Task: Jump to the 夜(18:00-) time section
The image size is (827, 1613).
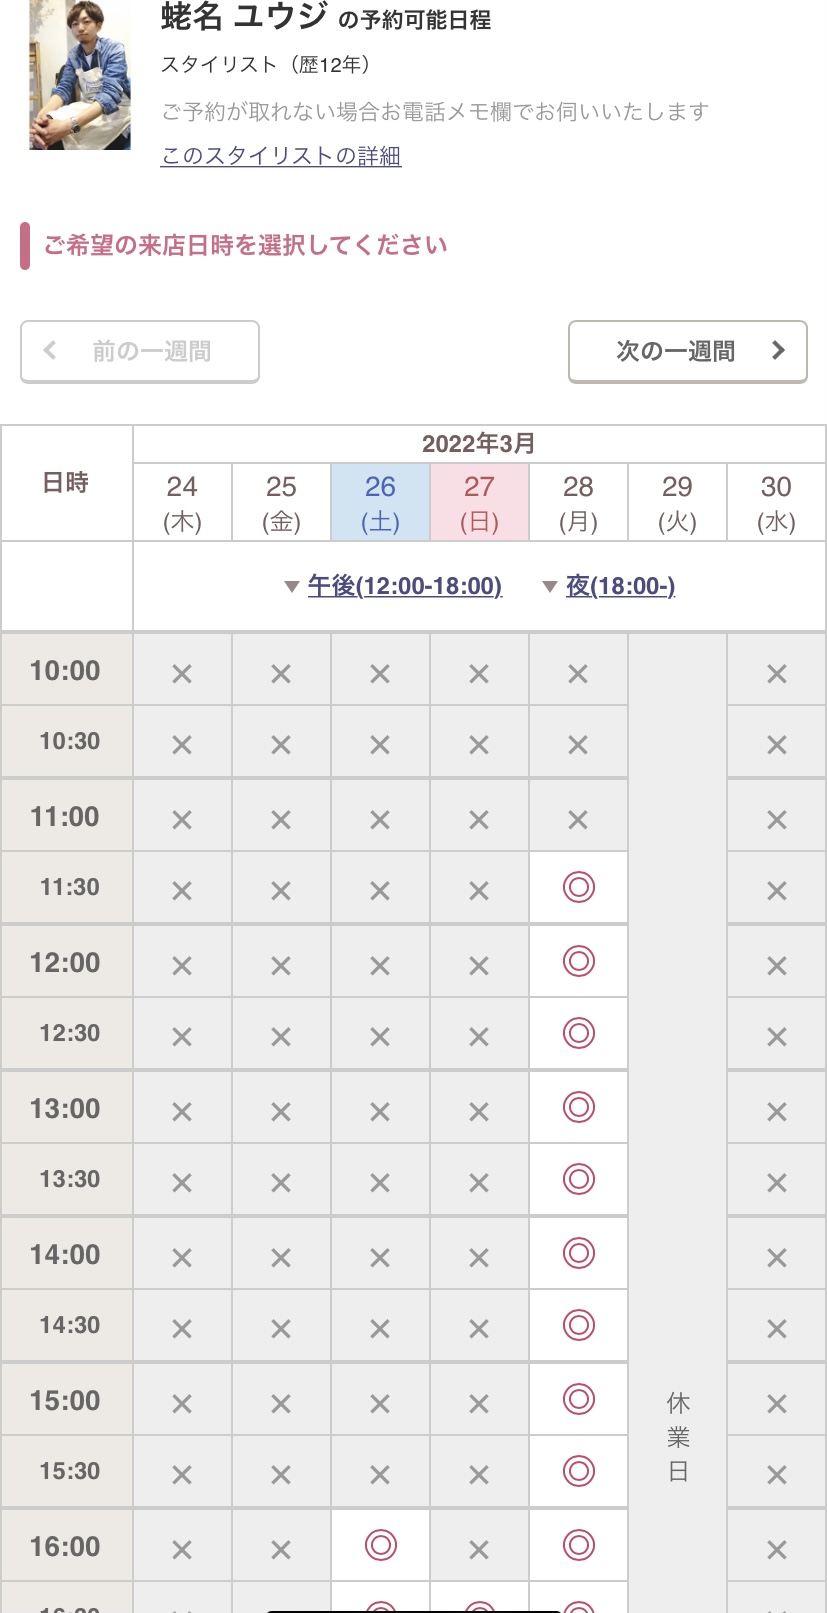Action: 620,586
